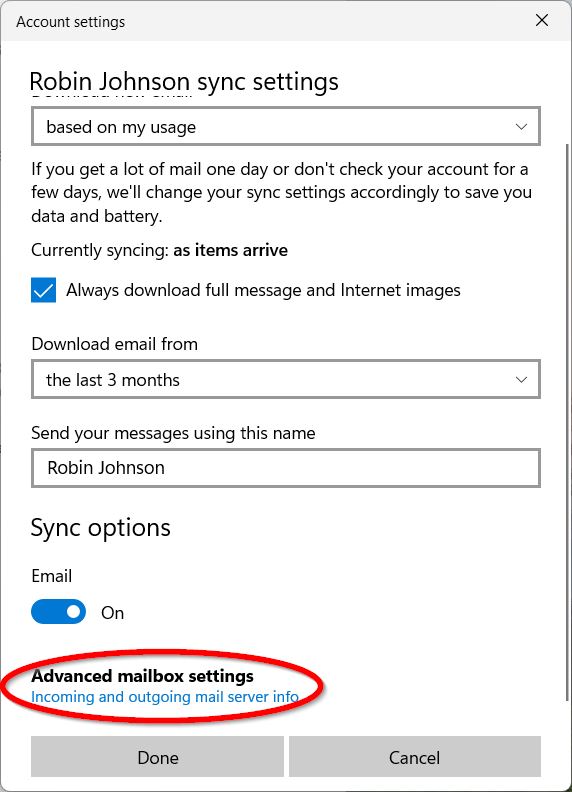This screenshot has width=572, height=792.
Task: Click the "Always download full message and Internet images" label
Action: [263, 290]
